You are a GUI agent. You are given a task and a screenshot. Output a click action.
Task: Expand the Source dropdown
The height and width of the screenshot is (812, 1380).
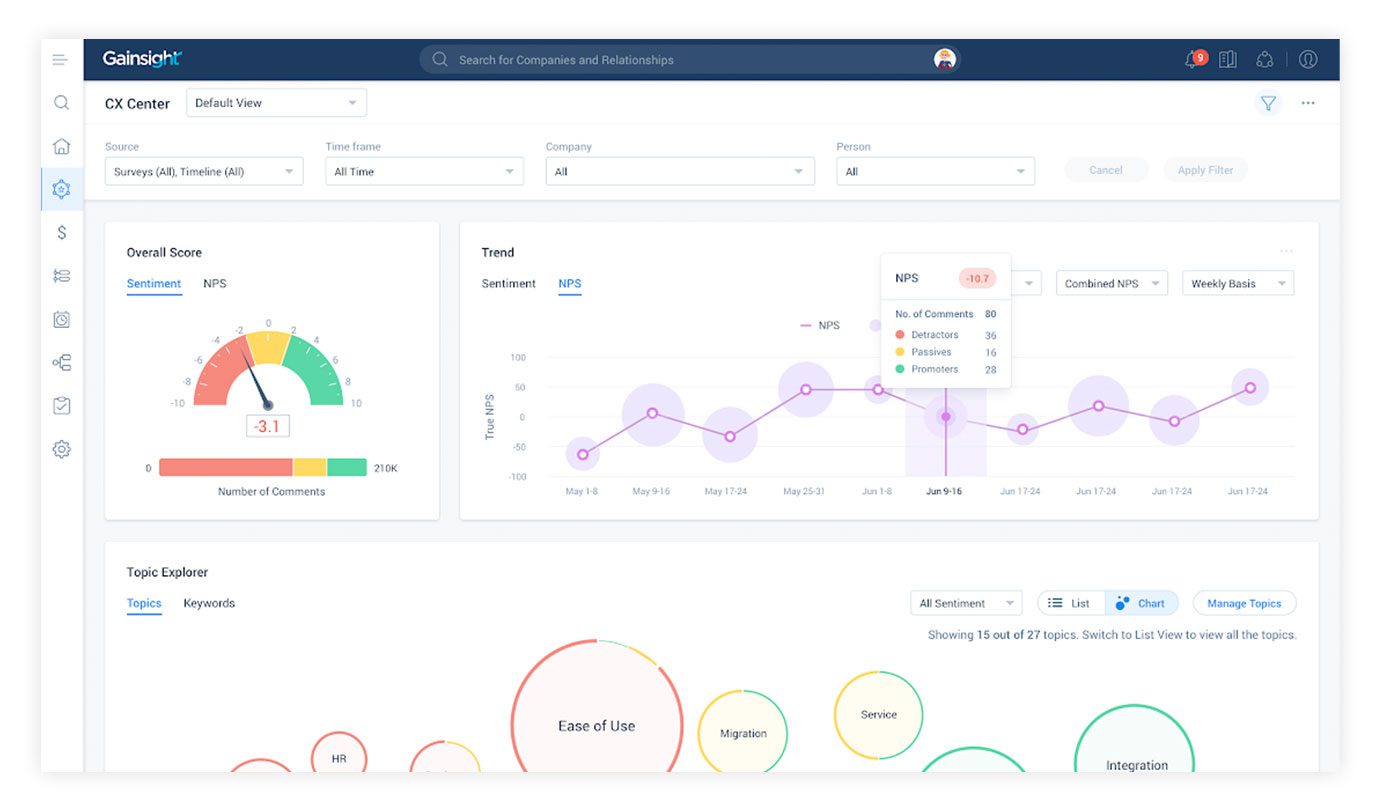click(204, 172)
